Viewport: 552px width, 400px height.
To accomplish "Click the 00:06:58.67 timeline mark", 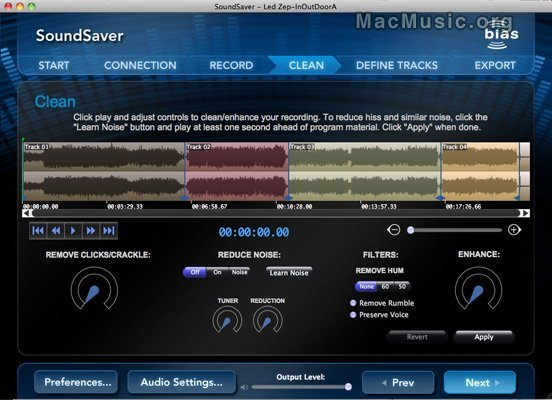I will click(x=209, y=206).
